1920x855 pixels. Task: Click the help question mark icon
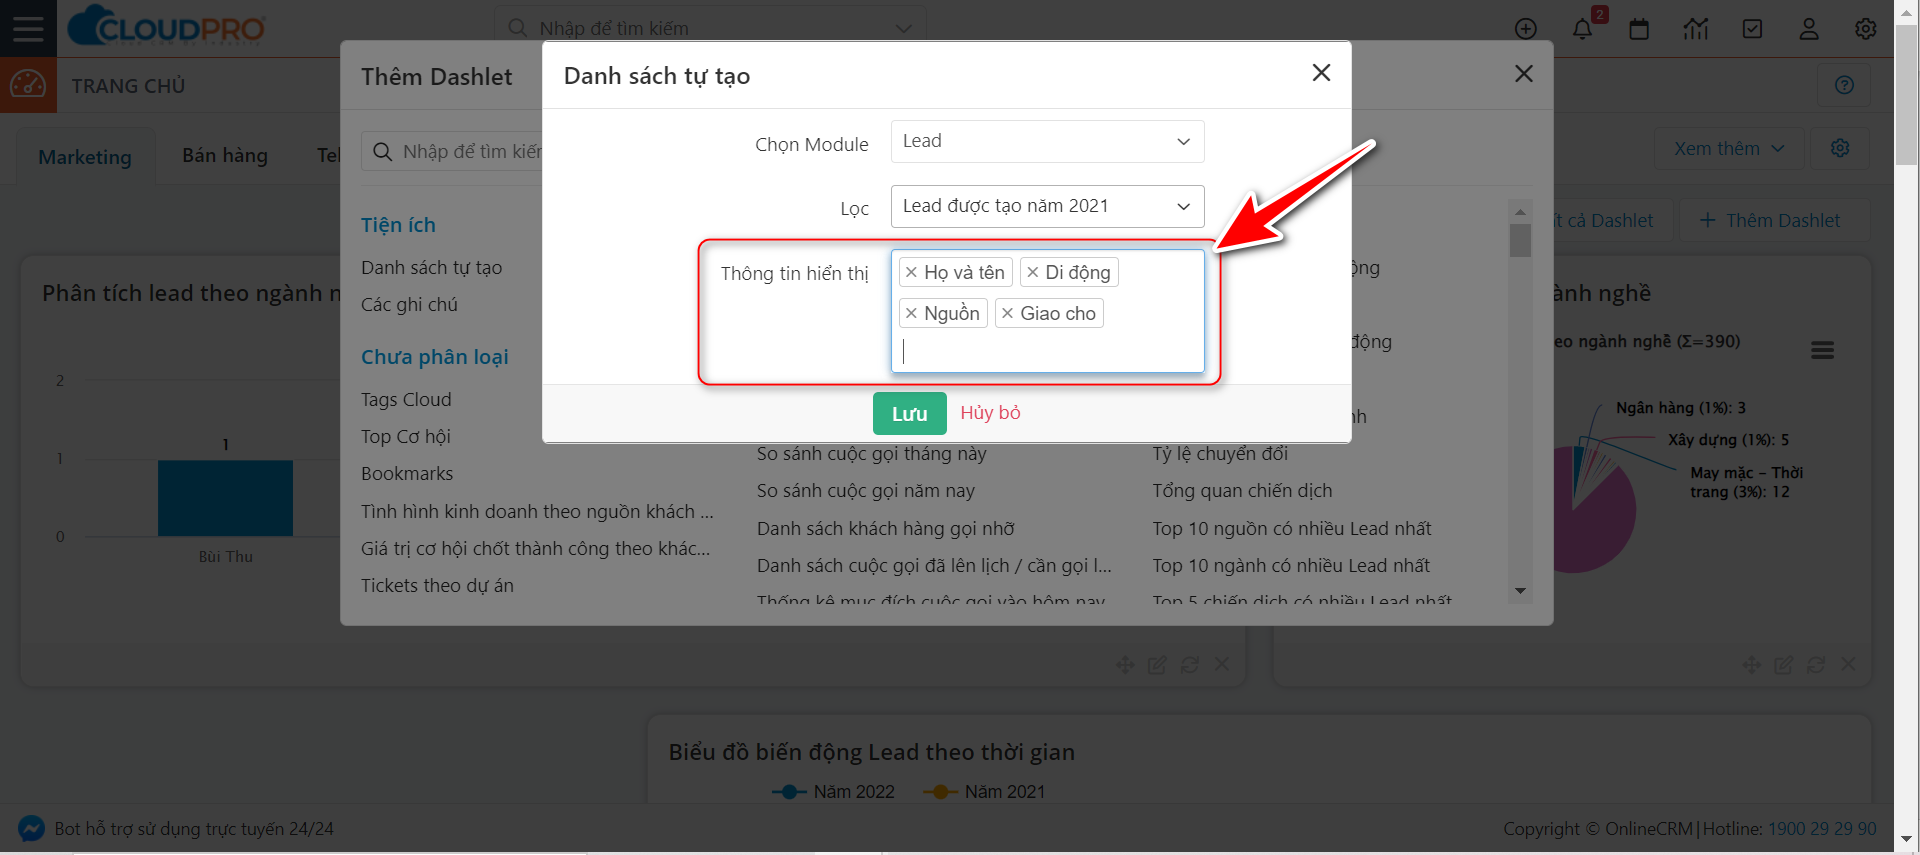[1845, 85]
